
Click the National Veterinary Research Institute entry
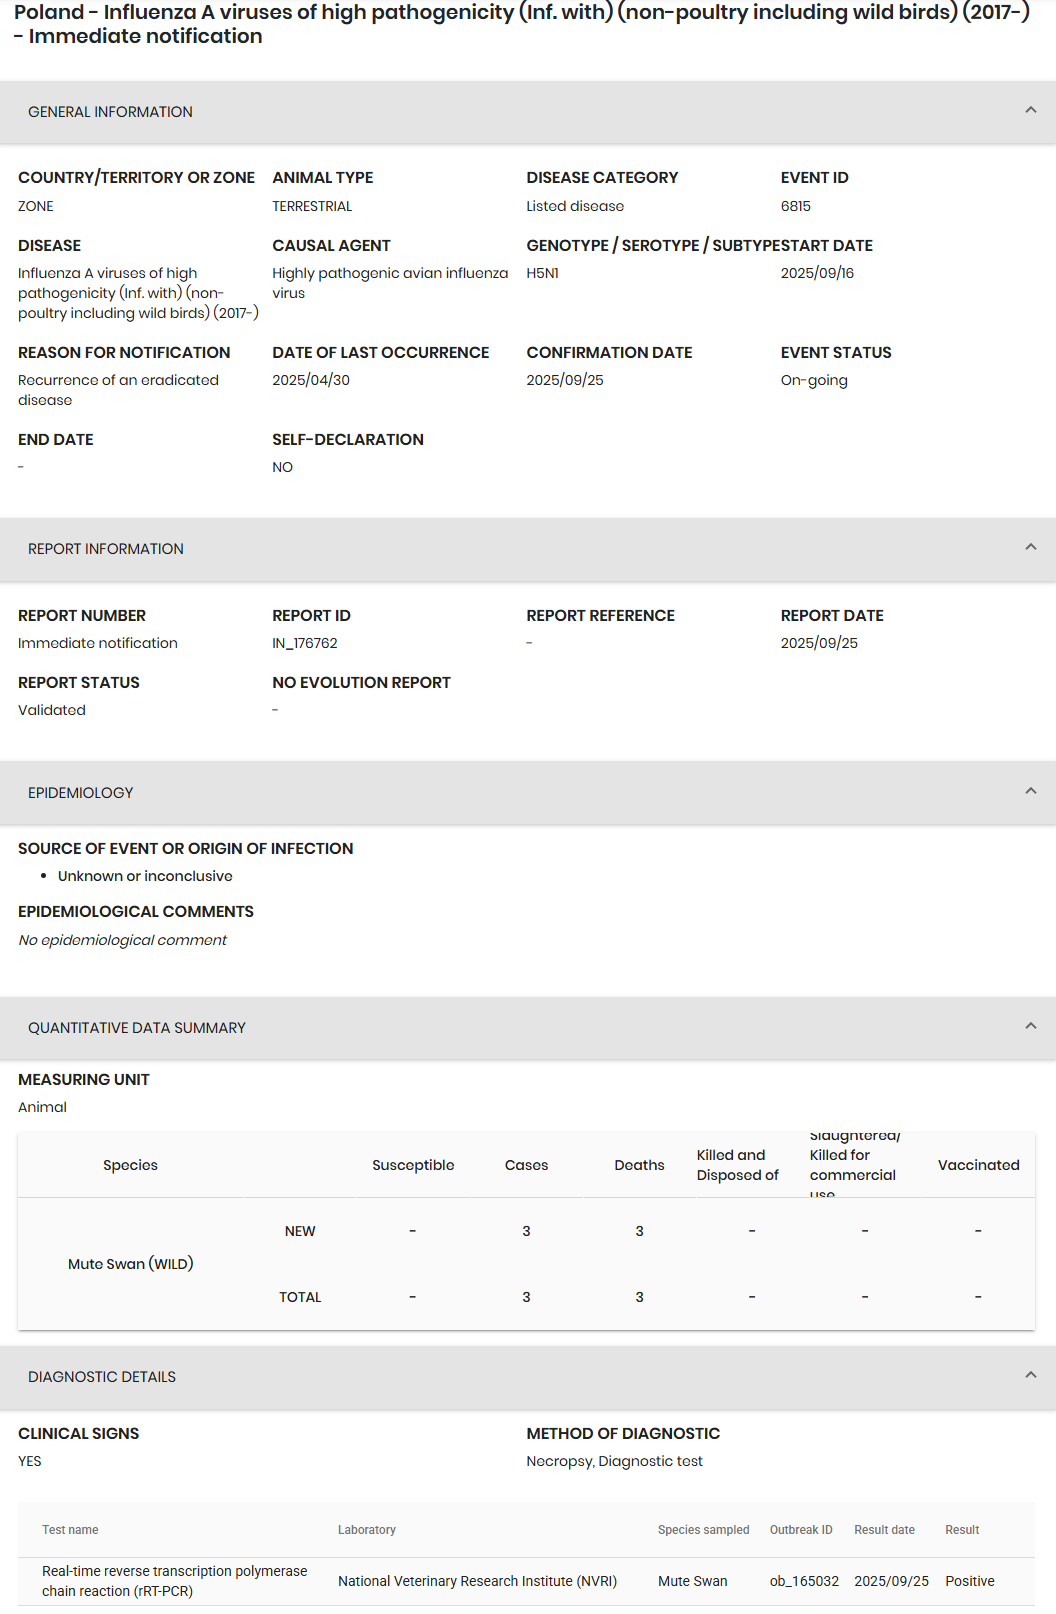click(x=477, y=1581)
